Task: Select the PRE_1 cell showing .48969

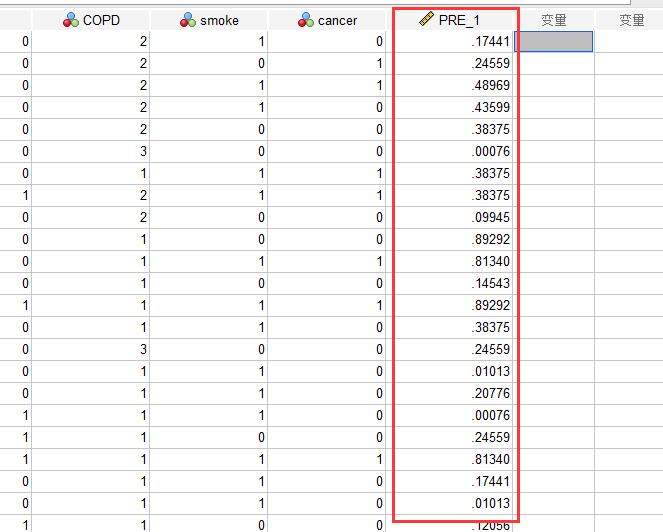Action: click(x=450, y=85)
